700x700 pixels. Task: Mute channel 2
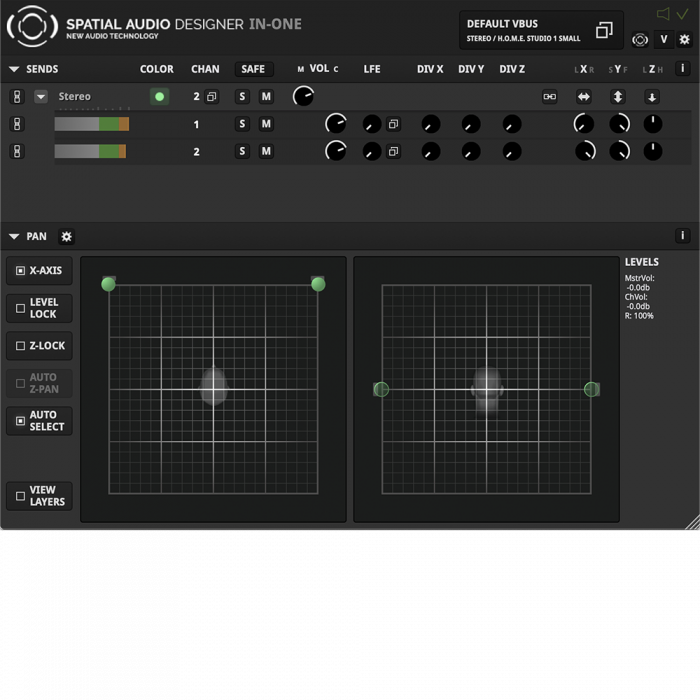pyautogui.click(x=266, y=151)
